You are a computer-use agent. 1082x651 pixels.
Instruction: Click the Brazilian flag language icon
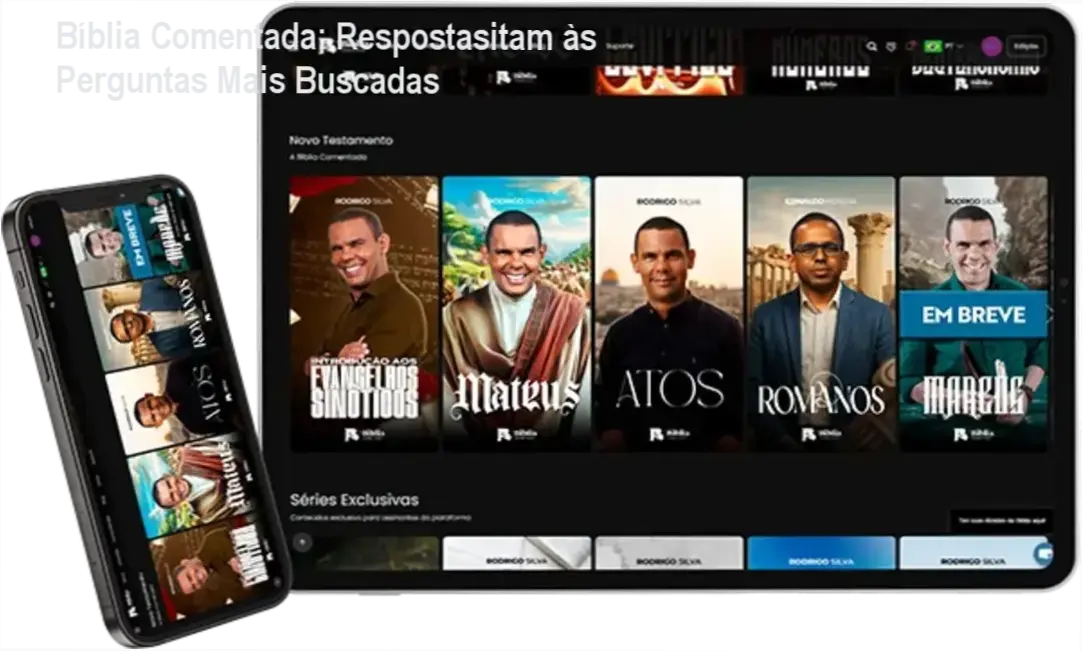[x=933, y=46]
